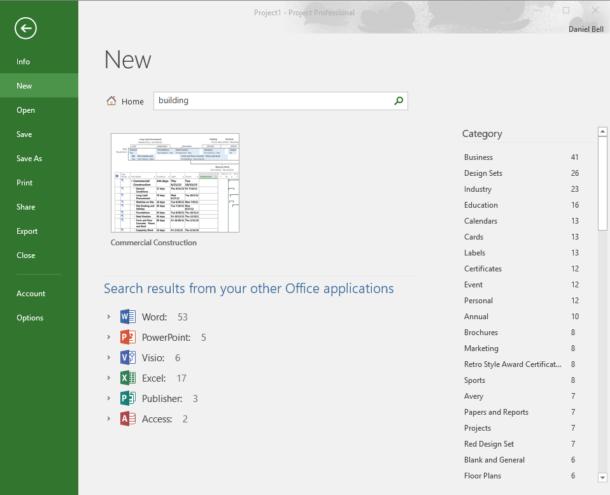Click the Publisher application icon
610x495 pixels.
click(x=128, y=398)
